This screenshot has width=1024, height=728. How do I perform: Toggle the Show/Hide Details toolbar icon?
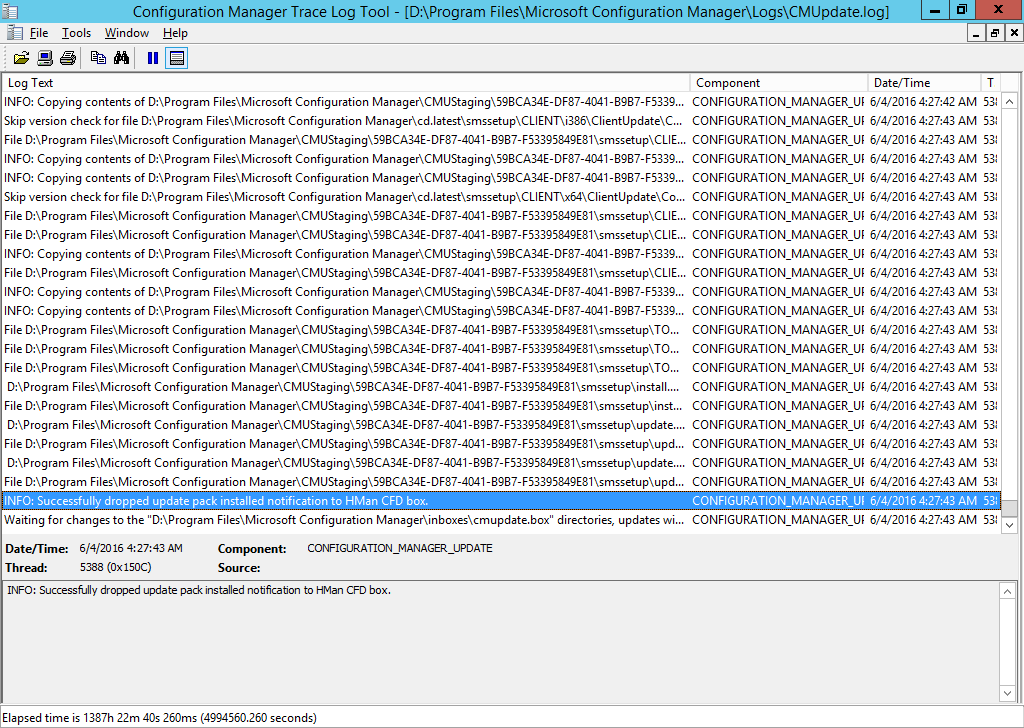tap(176, 58)
